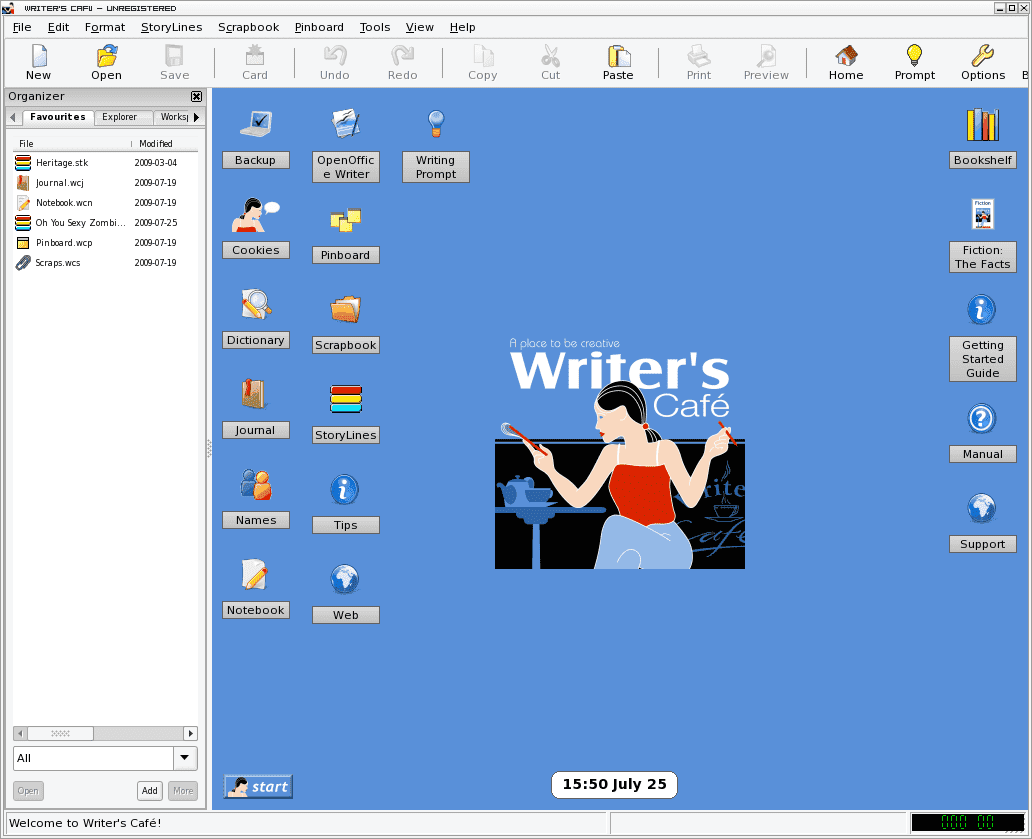Launch OpenOffice Writer from the desktop icon
The image size is (1032, 839).
(x=346, y=123)
